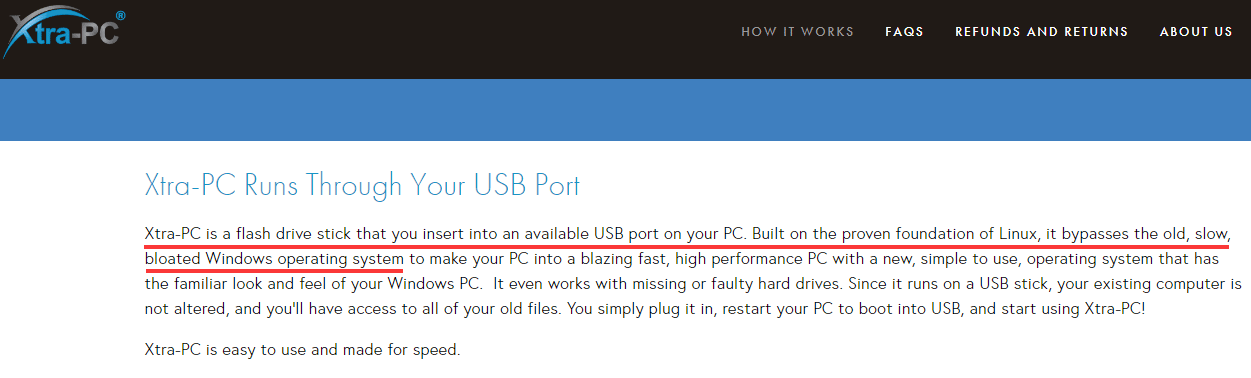Click the dark header area between logo and menu
This screenshot has width=1251, height=378.
pos(430,39)
